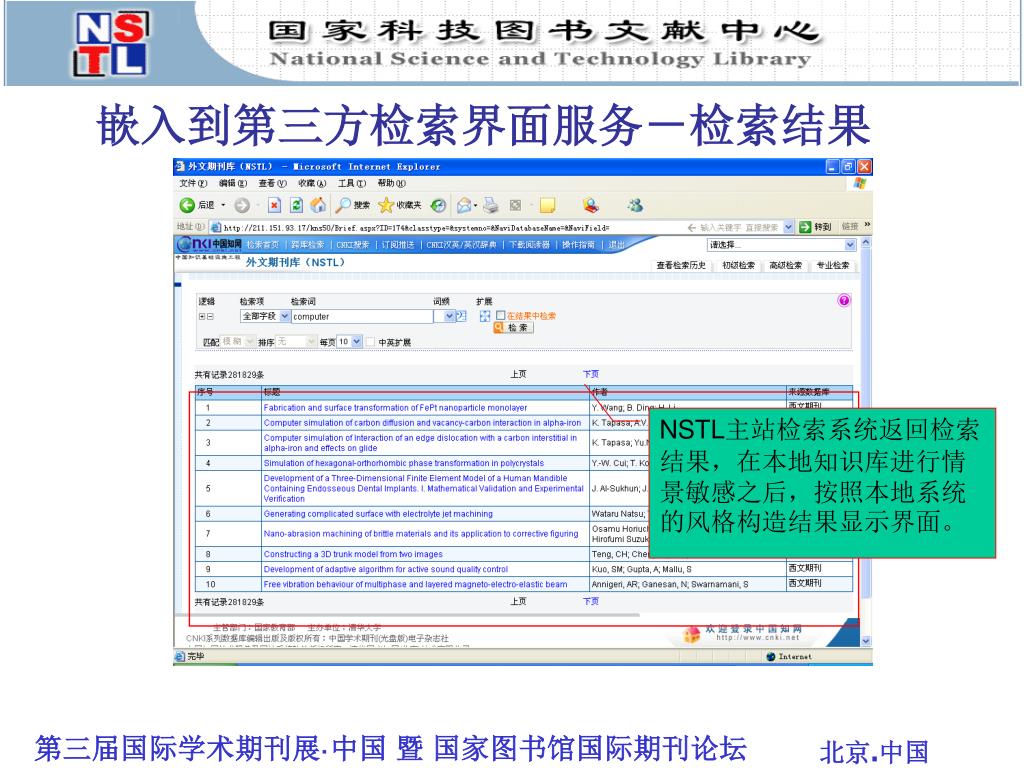Open 'Fabrication and surface transformation of FePt' result

(x=395, y=408)
